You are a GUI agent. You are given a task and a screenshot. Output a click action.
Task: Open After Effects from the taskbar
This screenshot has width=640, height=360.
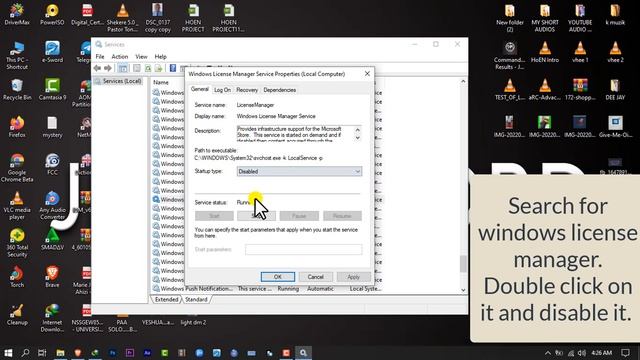147,353
